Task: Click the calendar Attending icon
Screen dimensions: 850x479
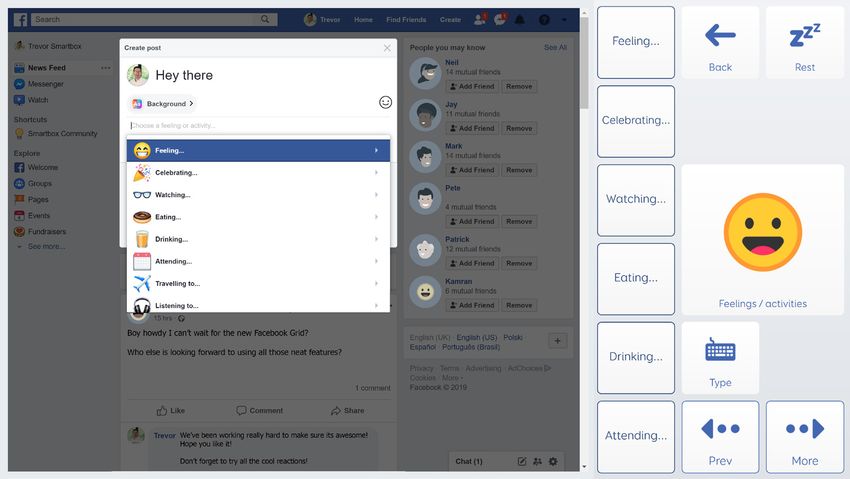Action: click(142, 262)
